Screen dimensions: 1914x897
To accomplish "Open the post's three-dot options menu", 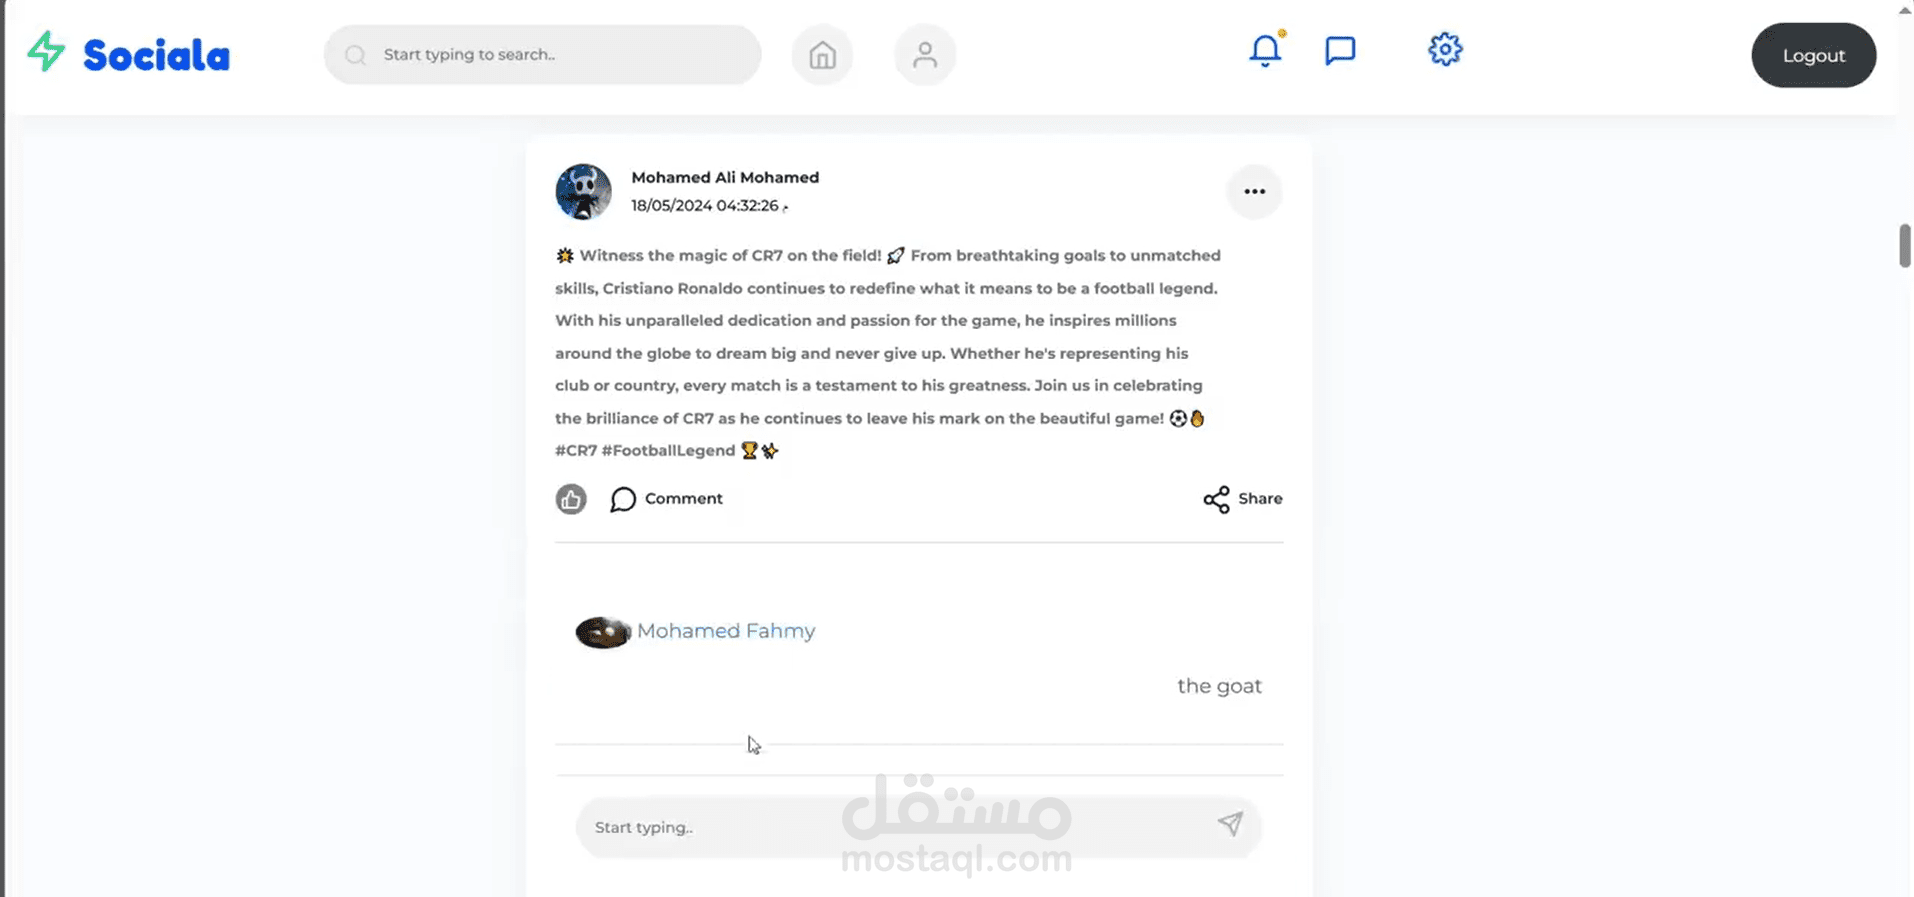I will coord(1254,191).
